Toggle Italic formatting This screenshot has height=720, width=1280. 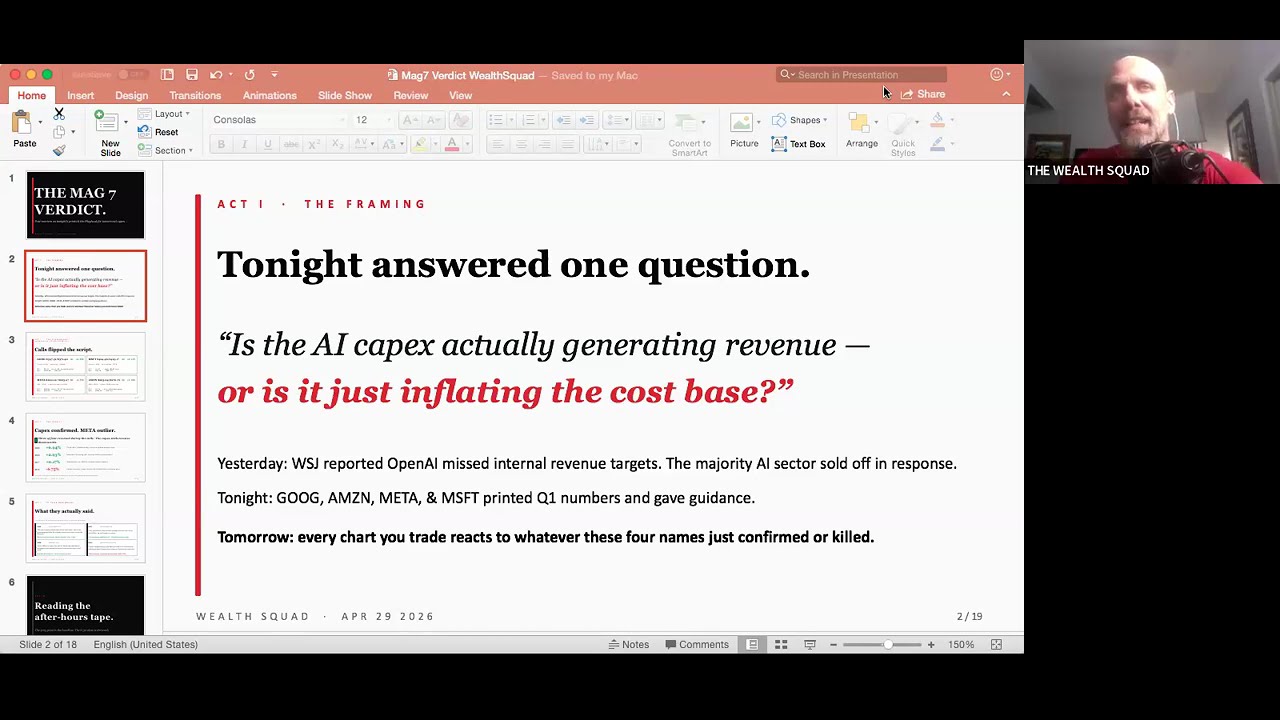(x=244, y=144)
